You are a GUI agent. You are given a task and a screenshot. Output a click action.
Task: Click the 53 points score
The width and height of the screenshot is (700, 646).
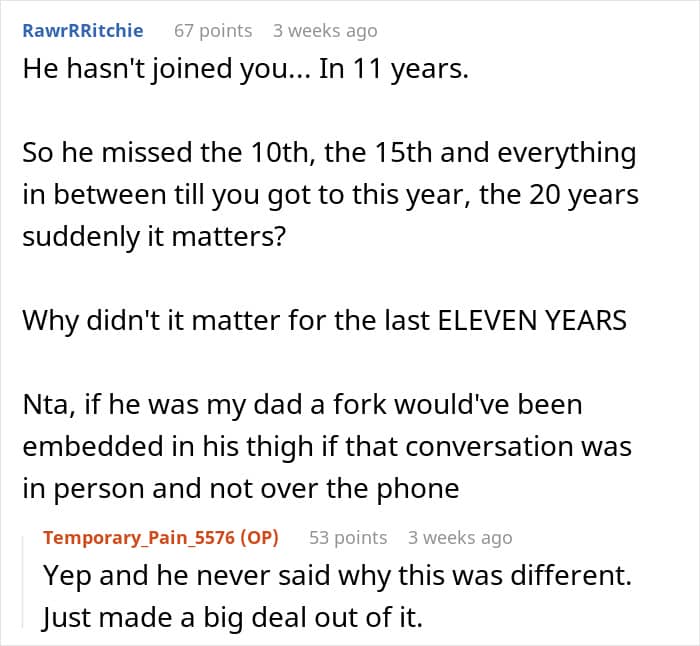[348, 537]
